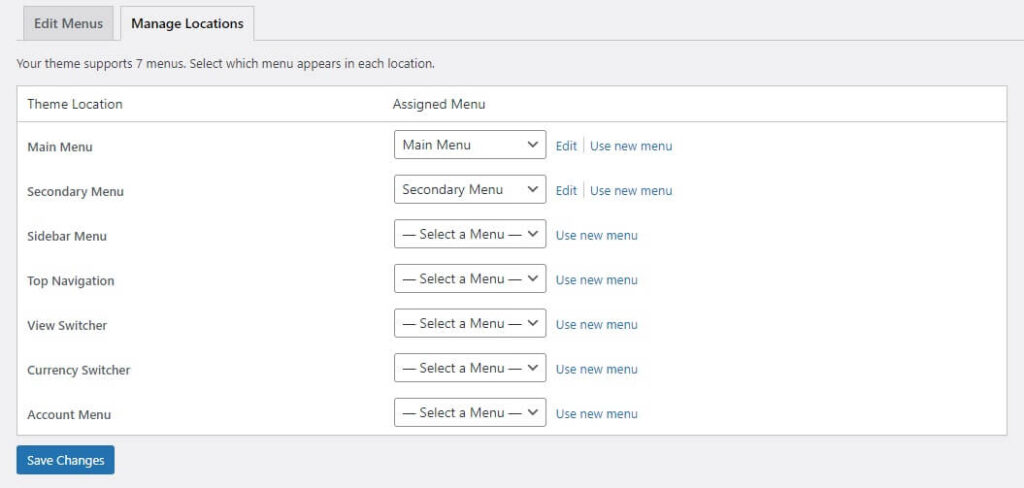Expand the Top Navigation menu dropdown

[x=470, y=279]
